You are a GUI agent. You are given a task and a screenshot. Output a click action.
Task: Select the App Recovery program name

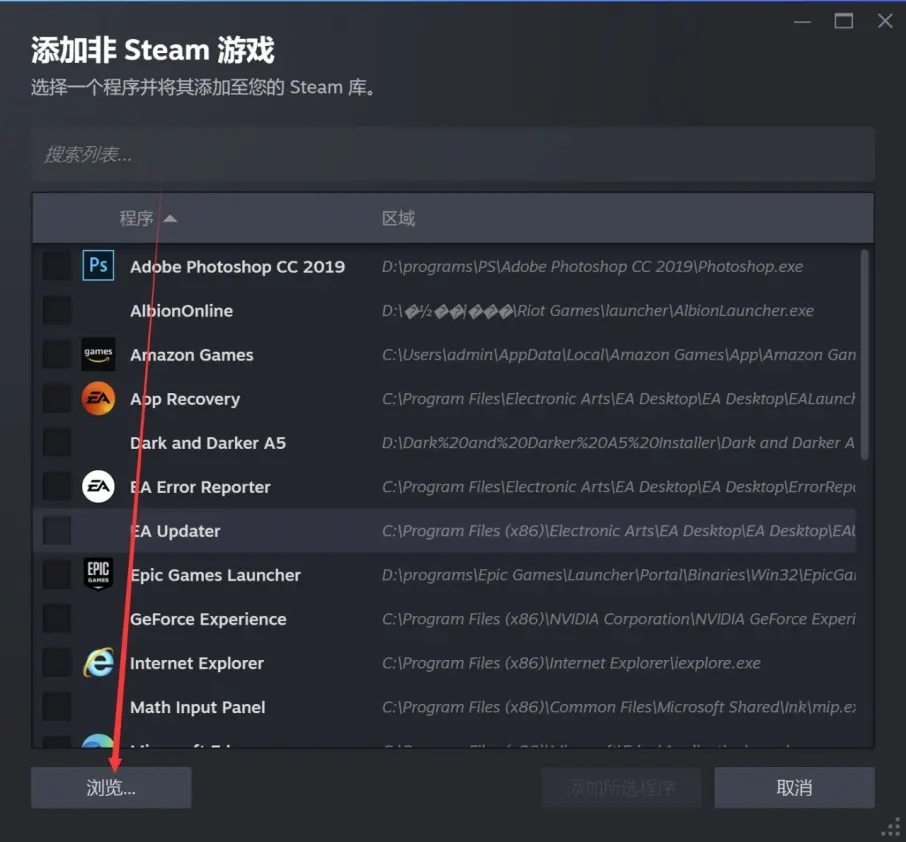click(185, 399)
